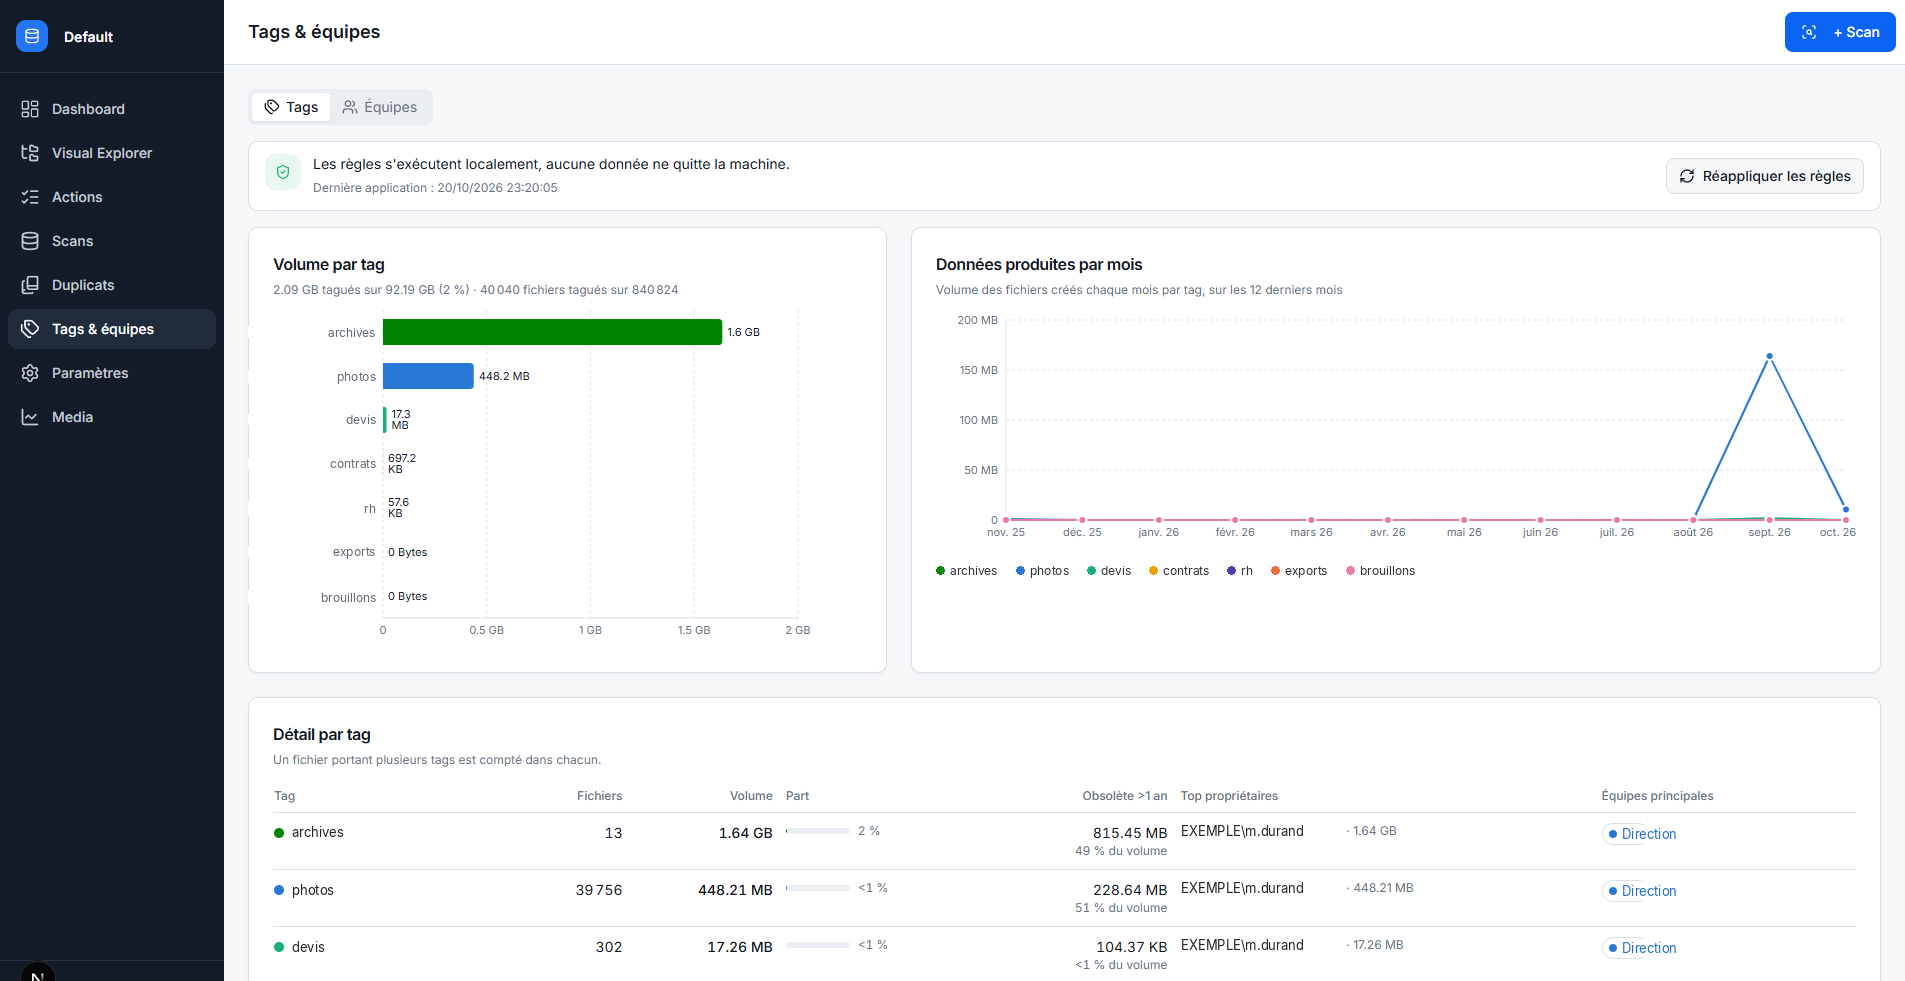Open Dashboard via its sidebar icon
Viewport: 1905px width, 981px height.
click(x=30, y=109)
